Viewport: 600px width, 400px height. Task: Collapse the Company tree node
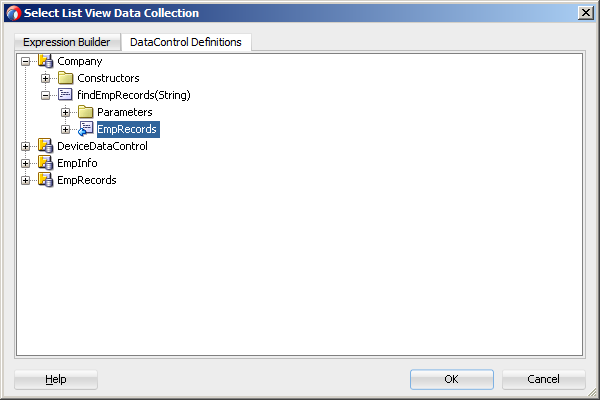tap(26, 62)
